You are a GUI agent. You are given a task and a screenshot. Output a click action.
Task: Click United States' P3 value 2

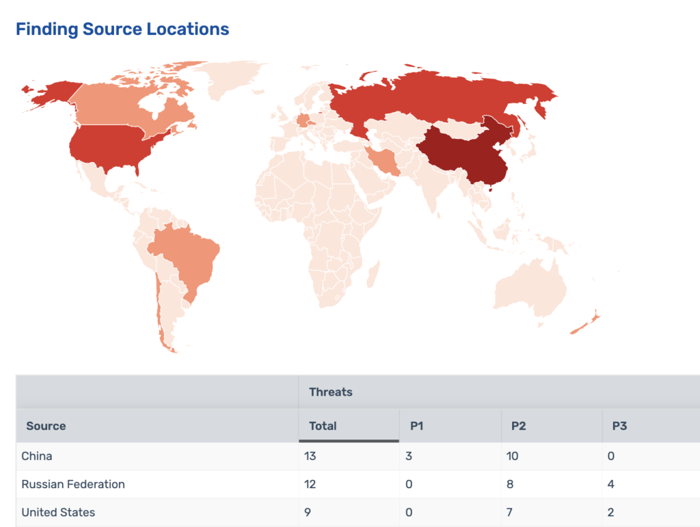(x=611, y=512)
